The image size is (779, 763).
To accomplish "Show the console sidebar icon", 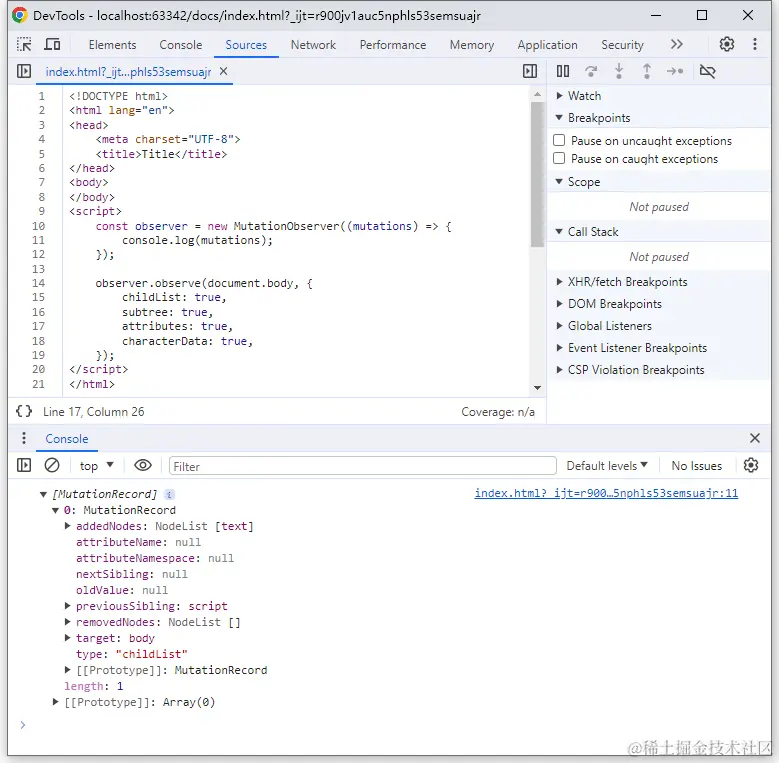I will click(23, 465).
